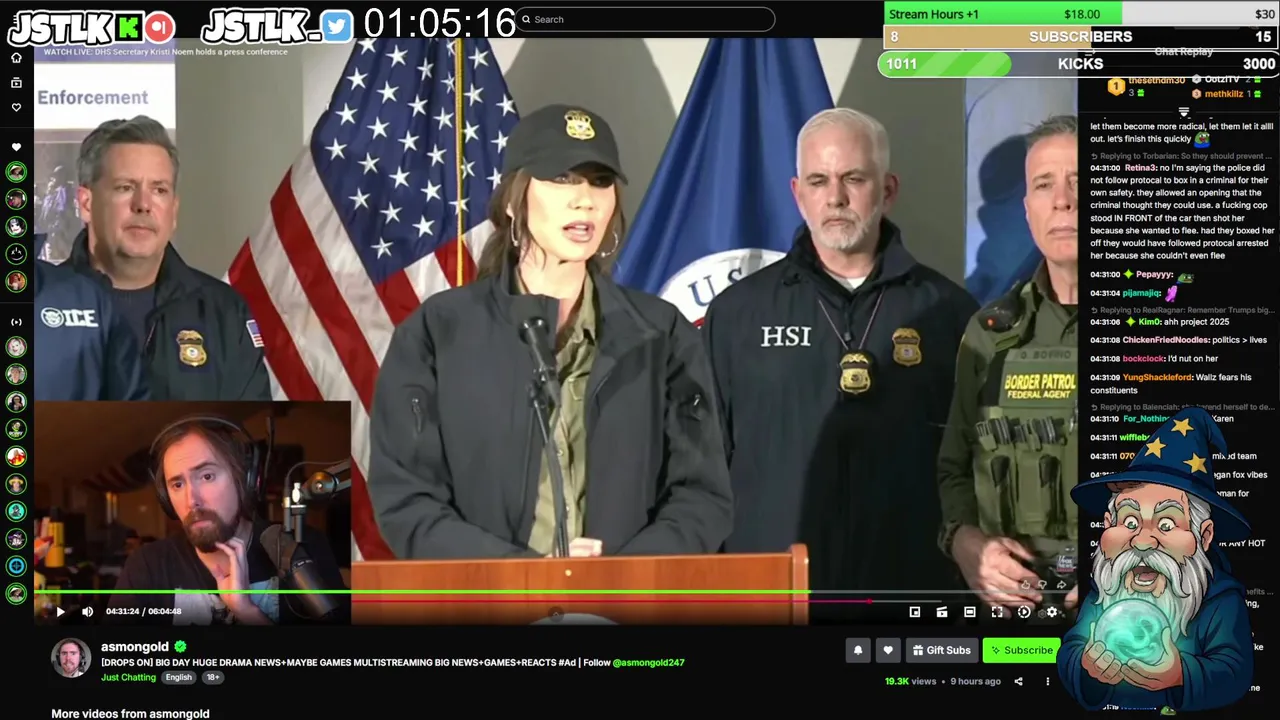Click the Gift Subs button
The image size is (1280, 720).
click(x=941, y=650)
